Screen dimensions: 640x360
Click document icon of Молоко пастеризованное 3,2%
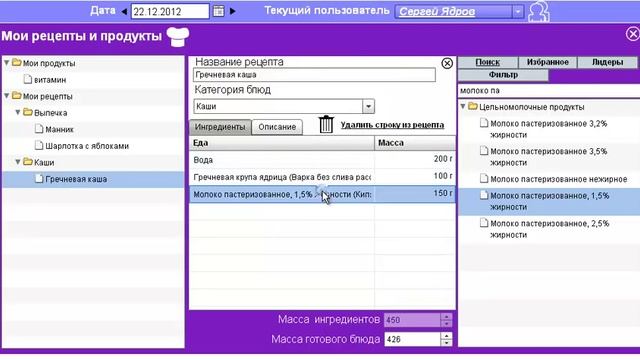[484, 123]
